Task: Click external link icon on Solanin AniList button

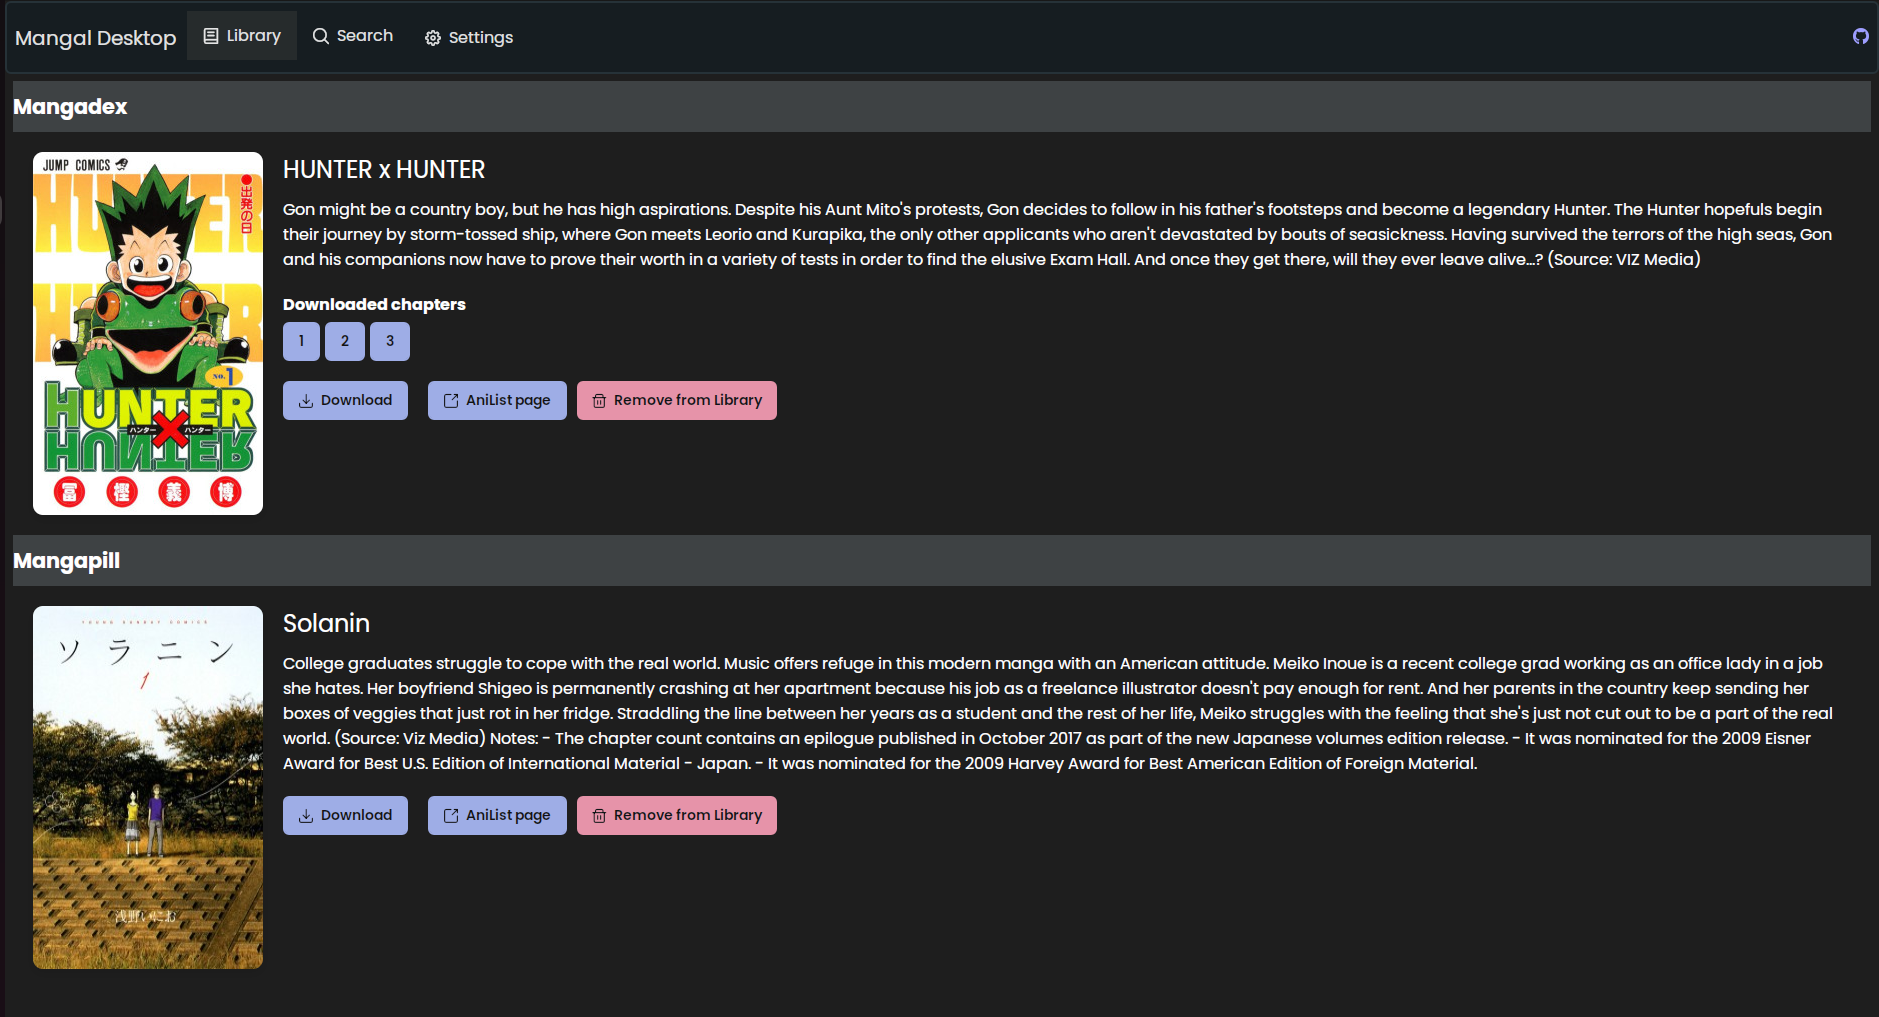Action: click(451, 816)
